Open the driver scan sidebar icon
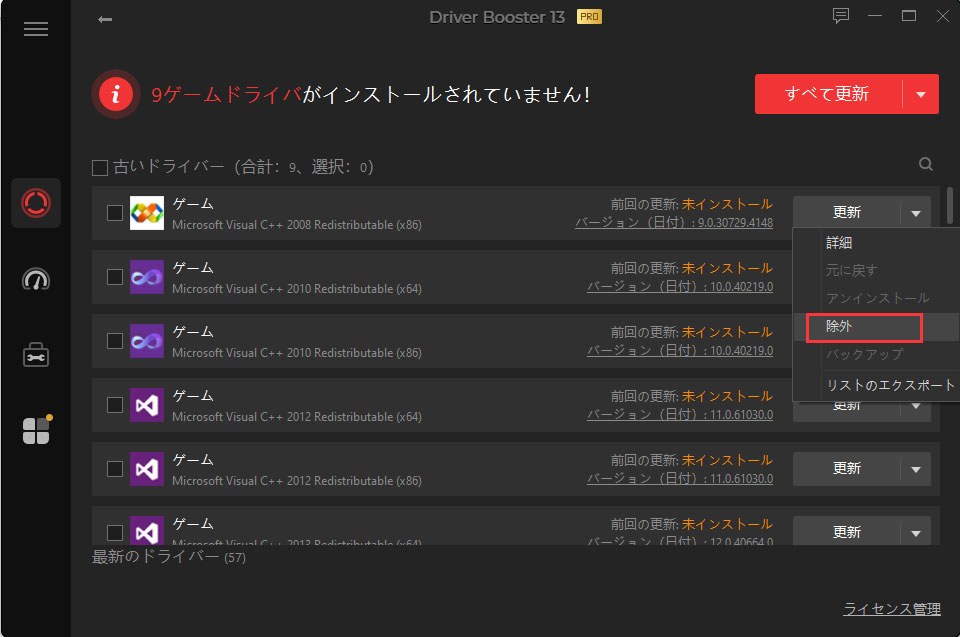This screenshot has height=637, width=960. 36,203
